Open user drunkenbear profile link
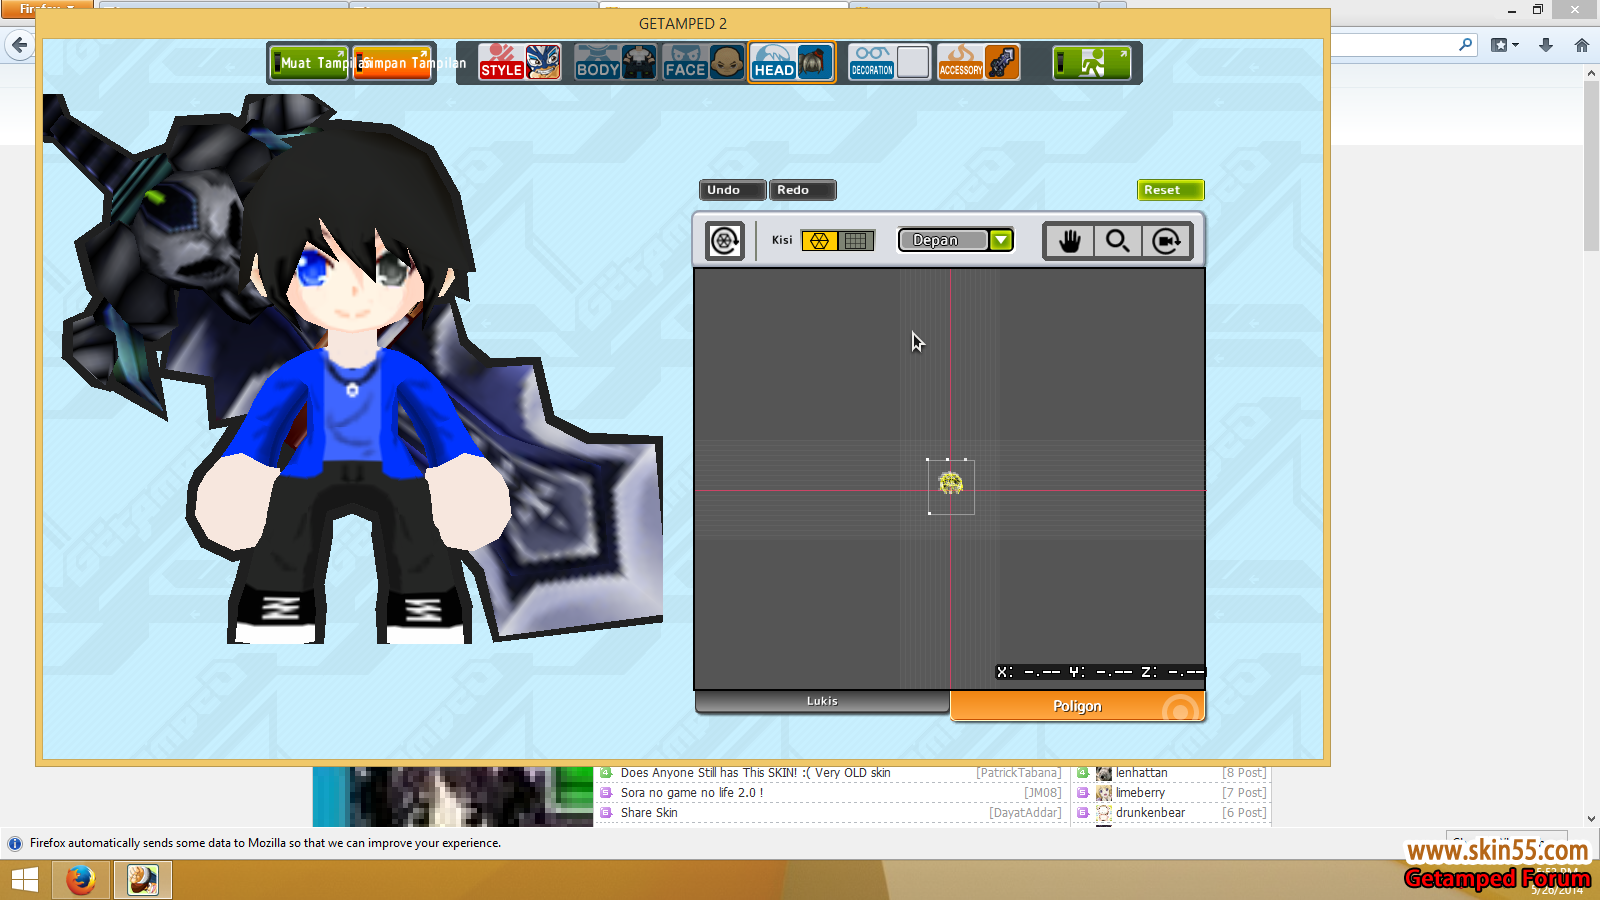 point(1151,813)
